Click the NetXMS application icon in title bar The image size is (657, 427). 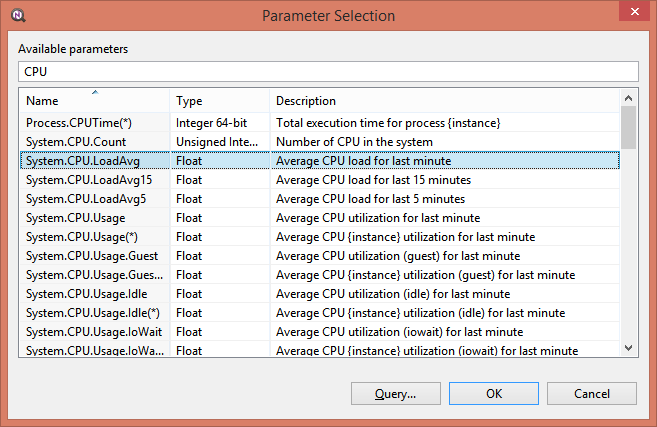pyautogui.click(x=18, y=16)
